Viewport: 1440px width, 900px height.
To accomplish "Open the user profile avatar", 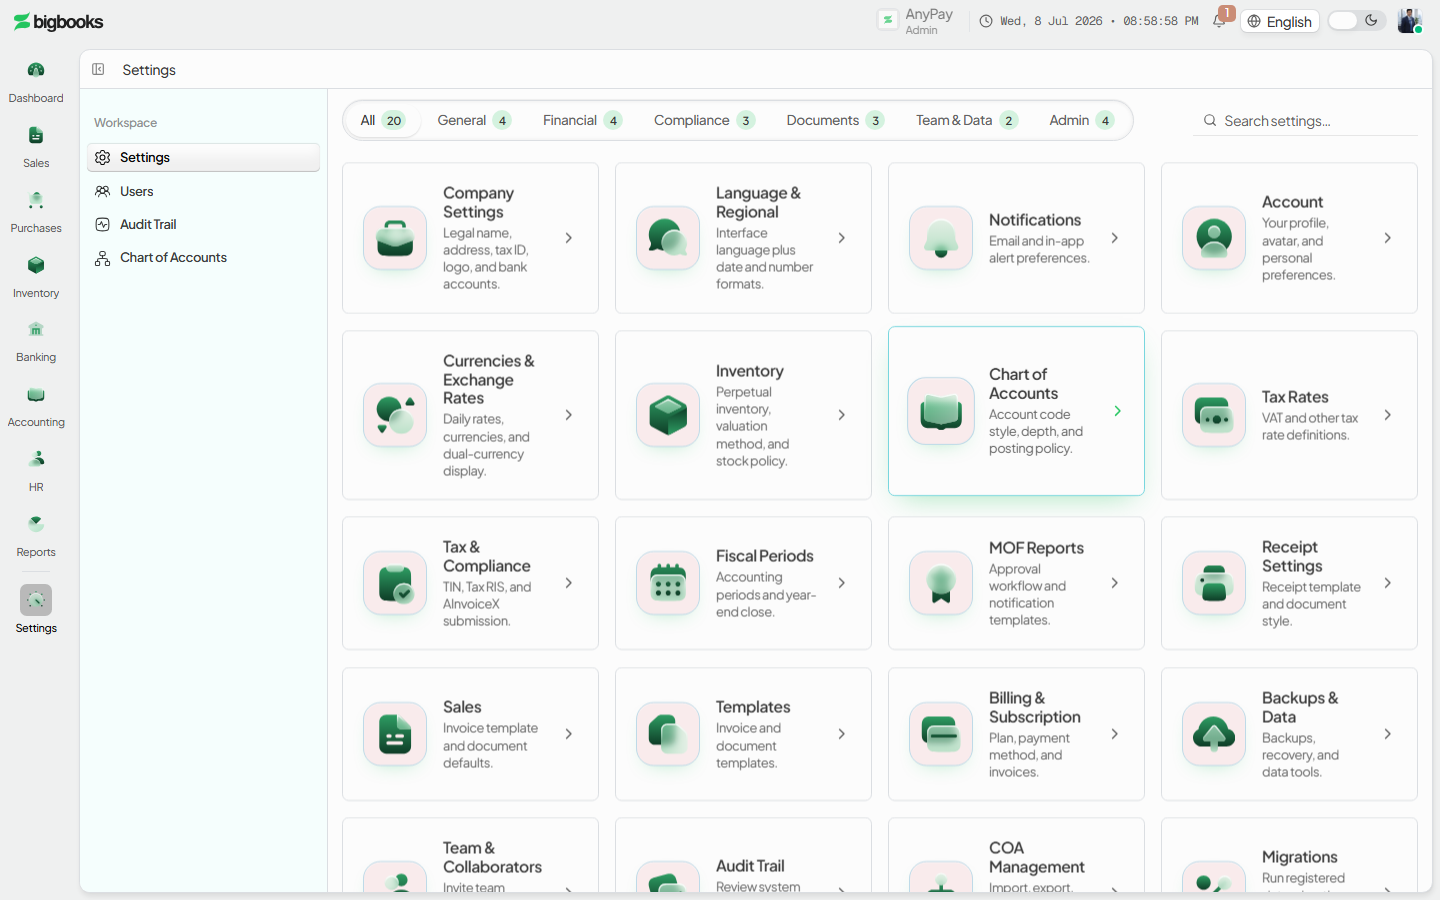I will point(1410,21).
